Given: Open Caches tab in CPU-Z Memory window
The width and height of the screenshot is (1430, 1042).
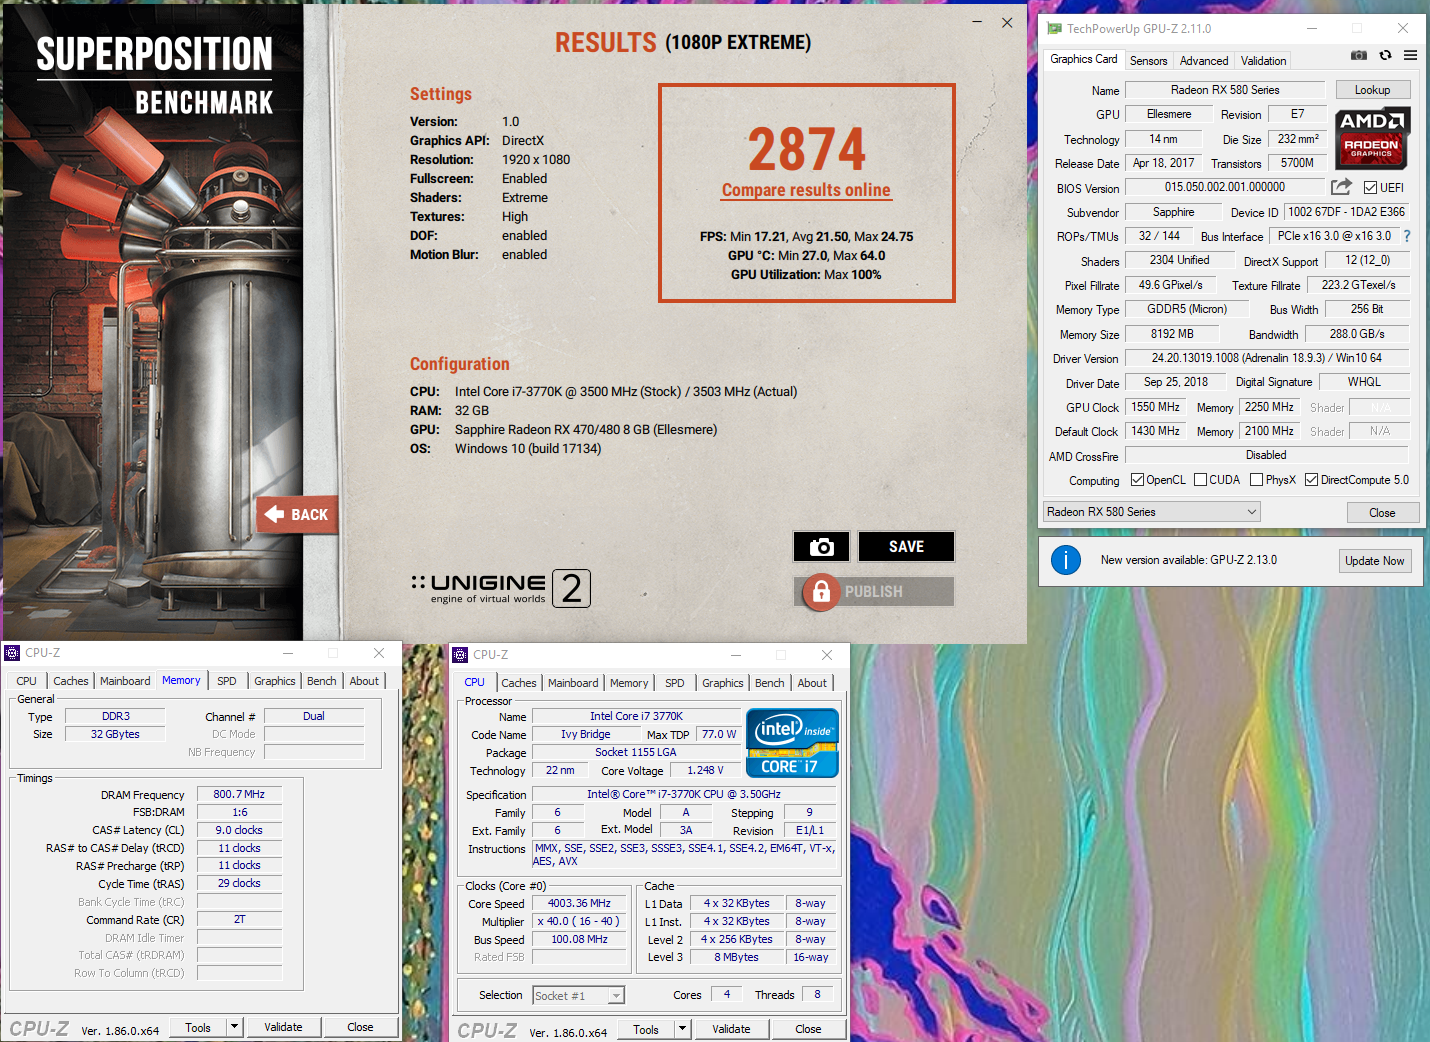Looking at the screenshot, I should click(70, 681).
